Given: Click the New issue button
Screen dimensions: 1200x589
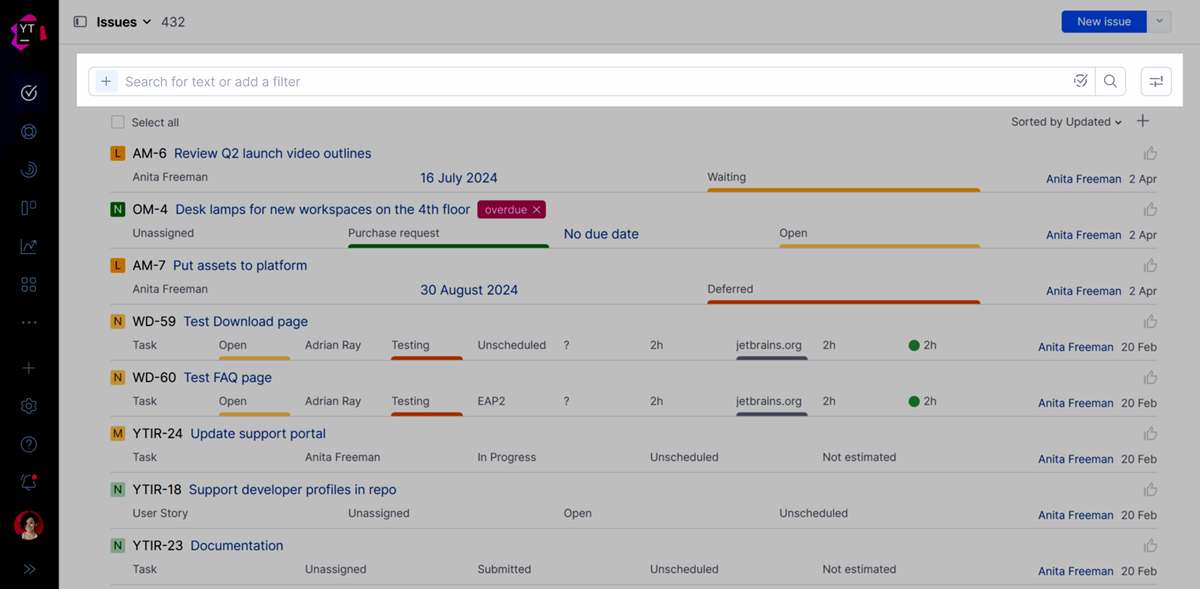Looking at the screenshot, I should coord(1103,21).
